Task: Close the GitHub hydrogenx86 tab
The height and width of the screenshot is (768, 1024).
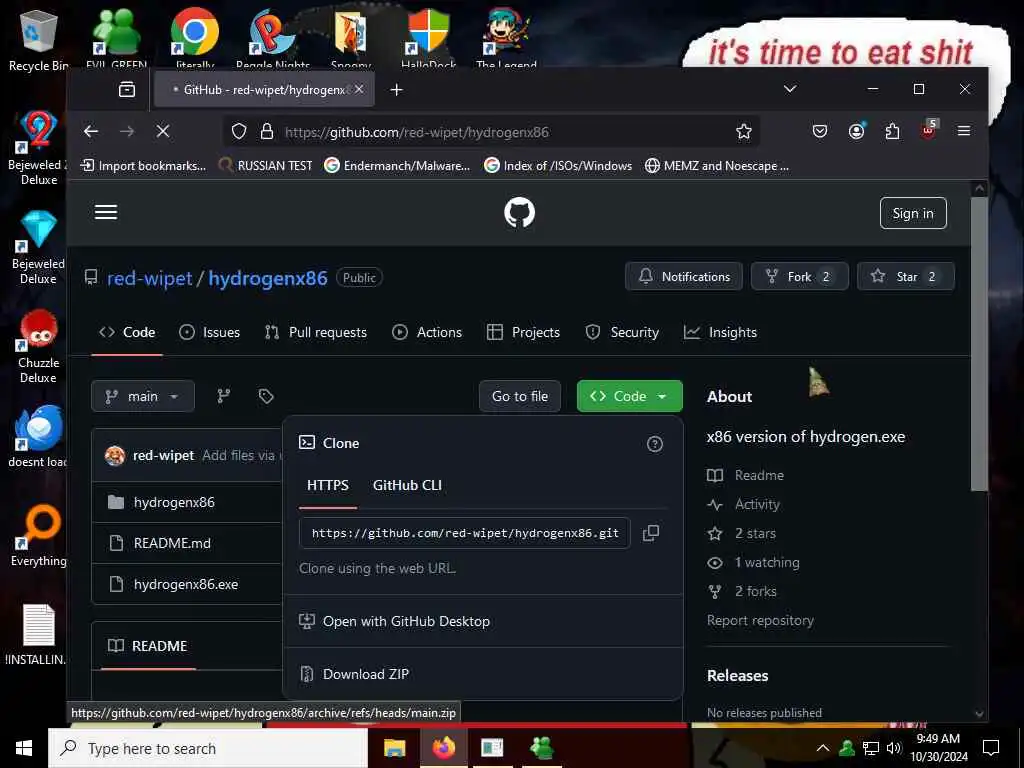Action: point(359,89)
